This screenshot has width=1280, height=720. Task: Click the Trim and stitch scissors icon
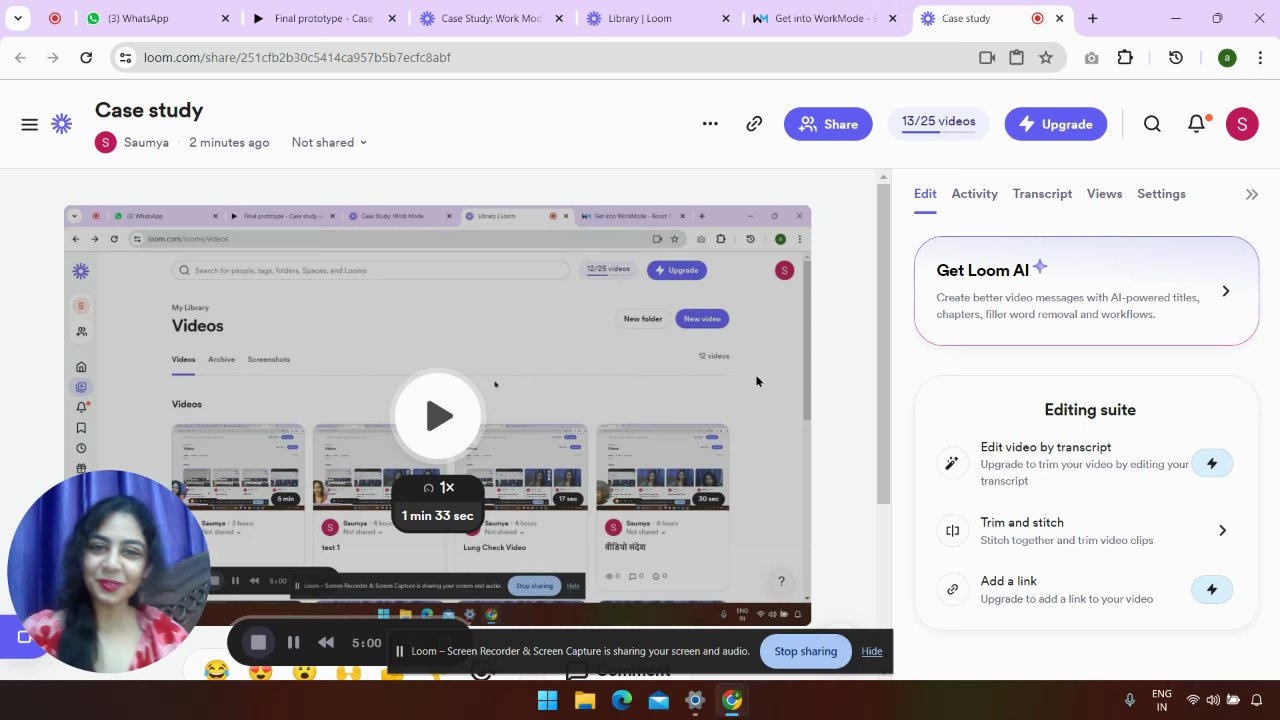(952, 531)
